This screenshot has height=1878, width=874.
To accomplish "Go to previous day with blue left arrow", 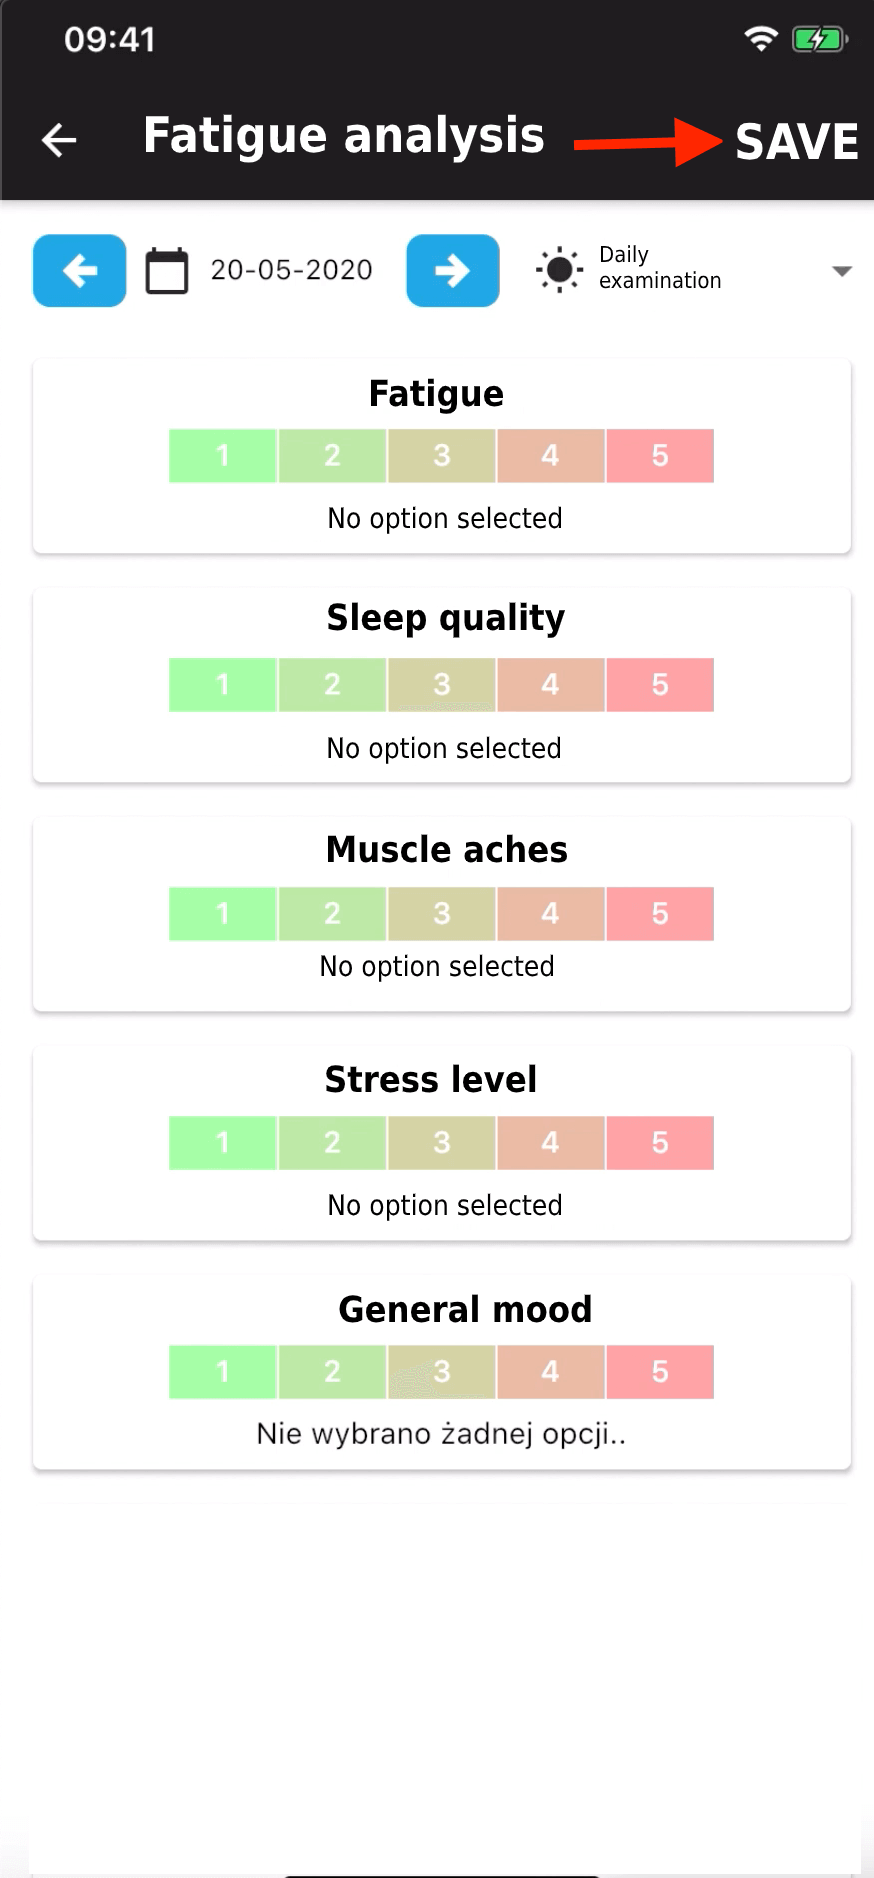I will (x=80, y=270).
